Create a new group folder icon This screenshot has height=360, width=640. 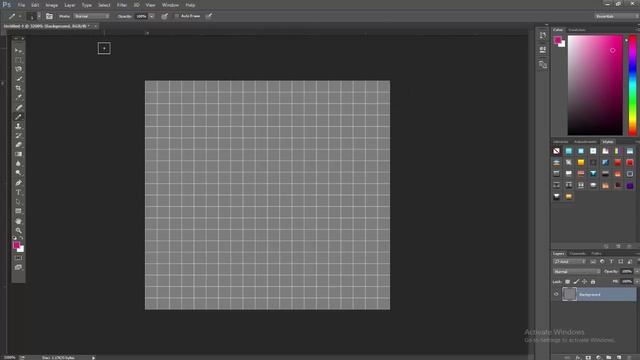(609, 357)
